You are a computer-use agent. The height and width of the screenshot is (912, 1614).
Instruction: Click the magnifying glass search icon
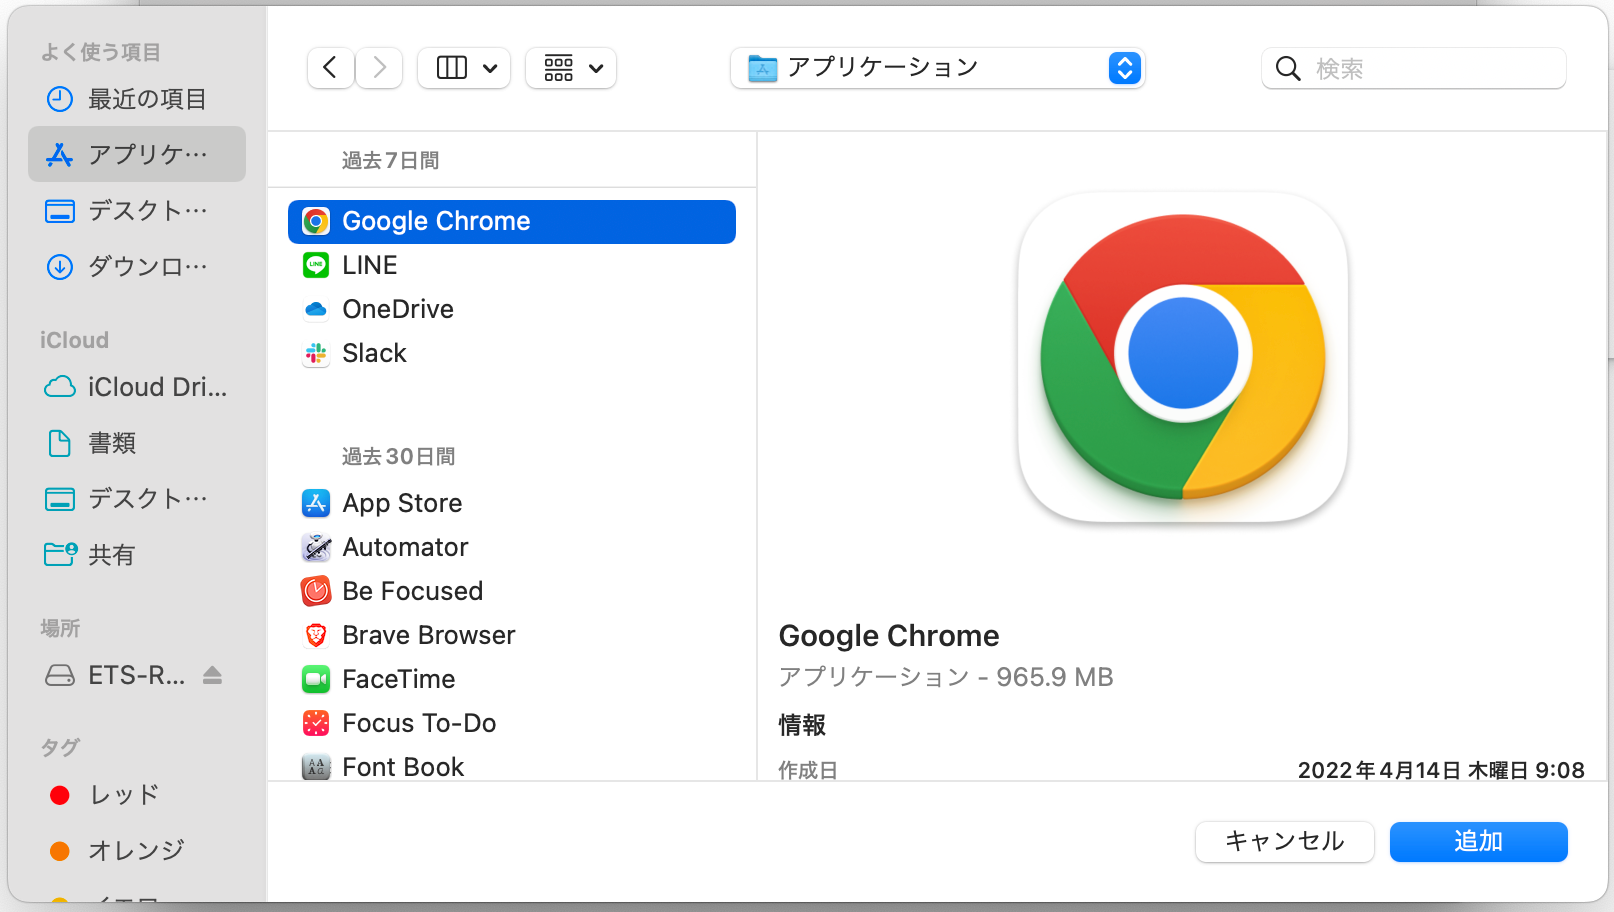(x=1288, y=69)
